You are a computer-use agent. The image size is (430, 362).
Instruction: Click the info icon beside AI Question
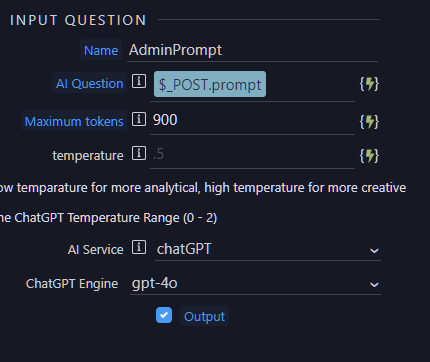click(x=139, y=81)
